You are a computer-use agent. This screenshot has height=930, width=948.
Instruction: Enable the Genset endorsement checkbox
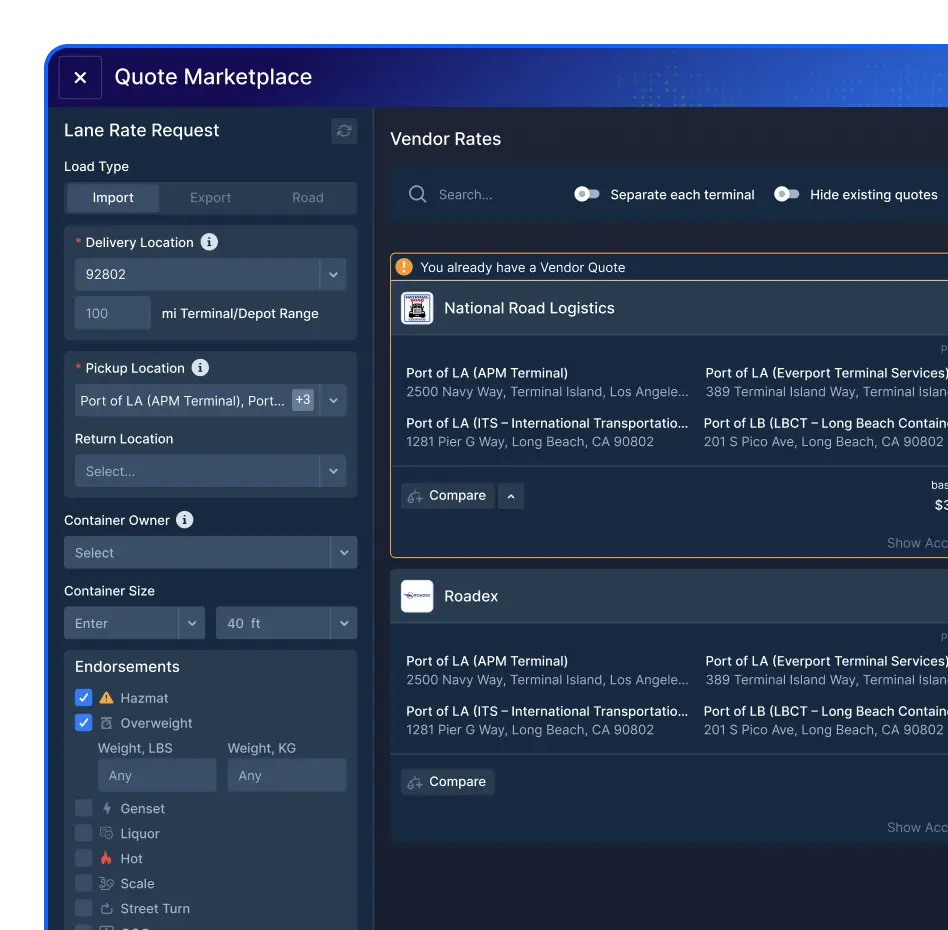point(84,808)
